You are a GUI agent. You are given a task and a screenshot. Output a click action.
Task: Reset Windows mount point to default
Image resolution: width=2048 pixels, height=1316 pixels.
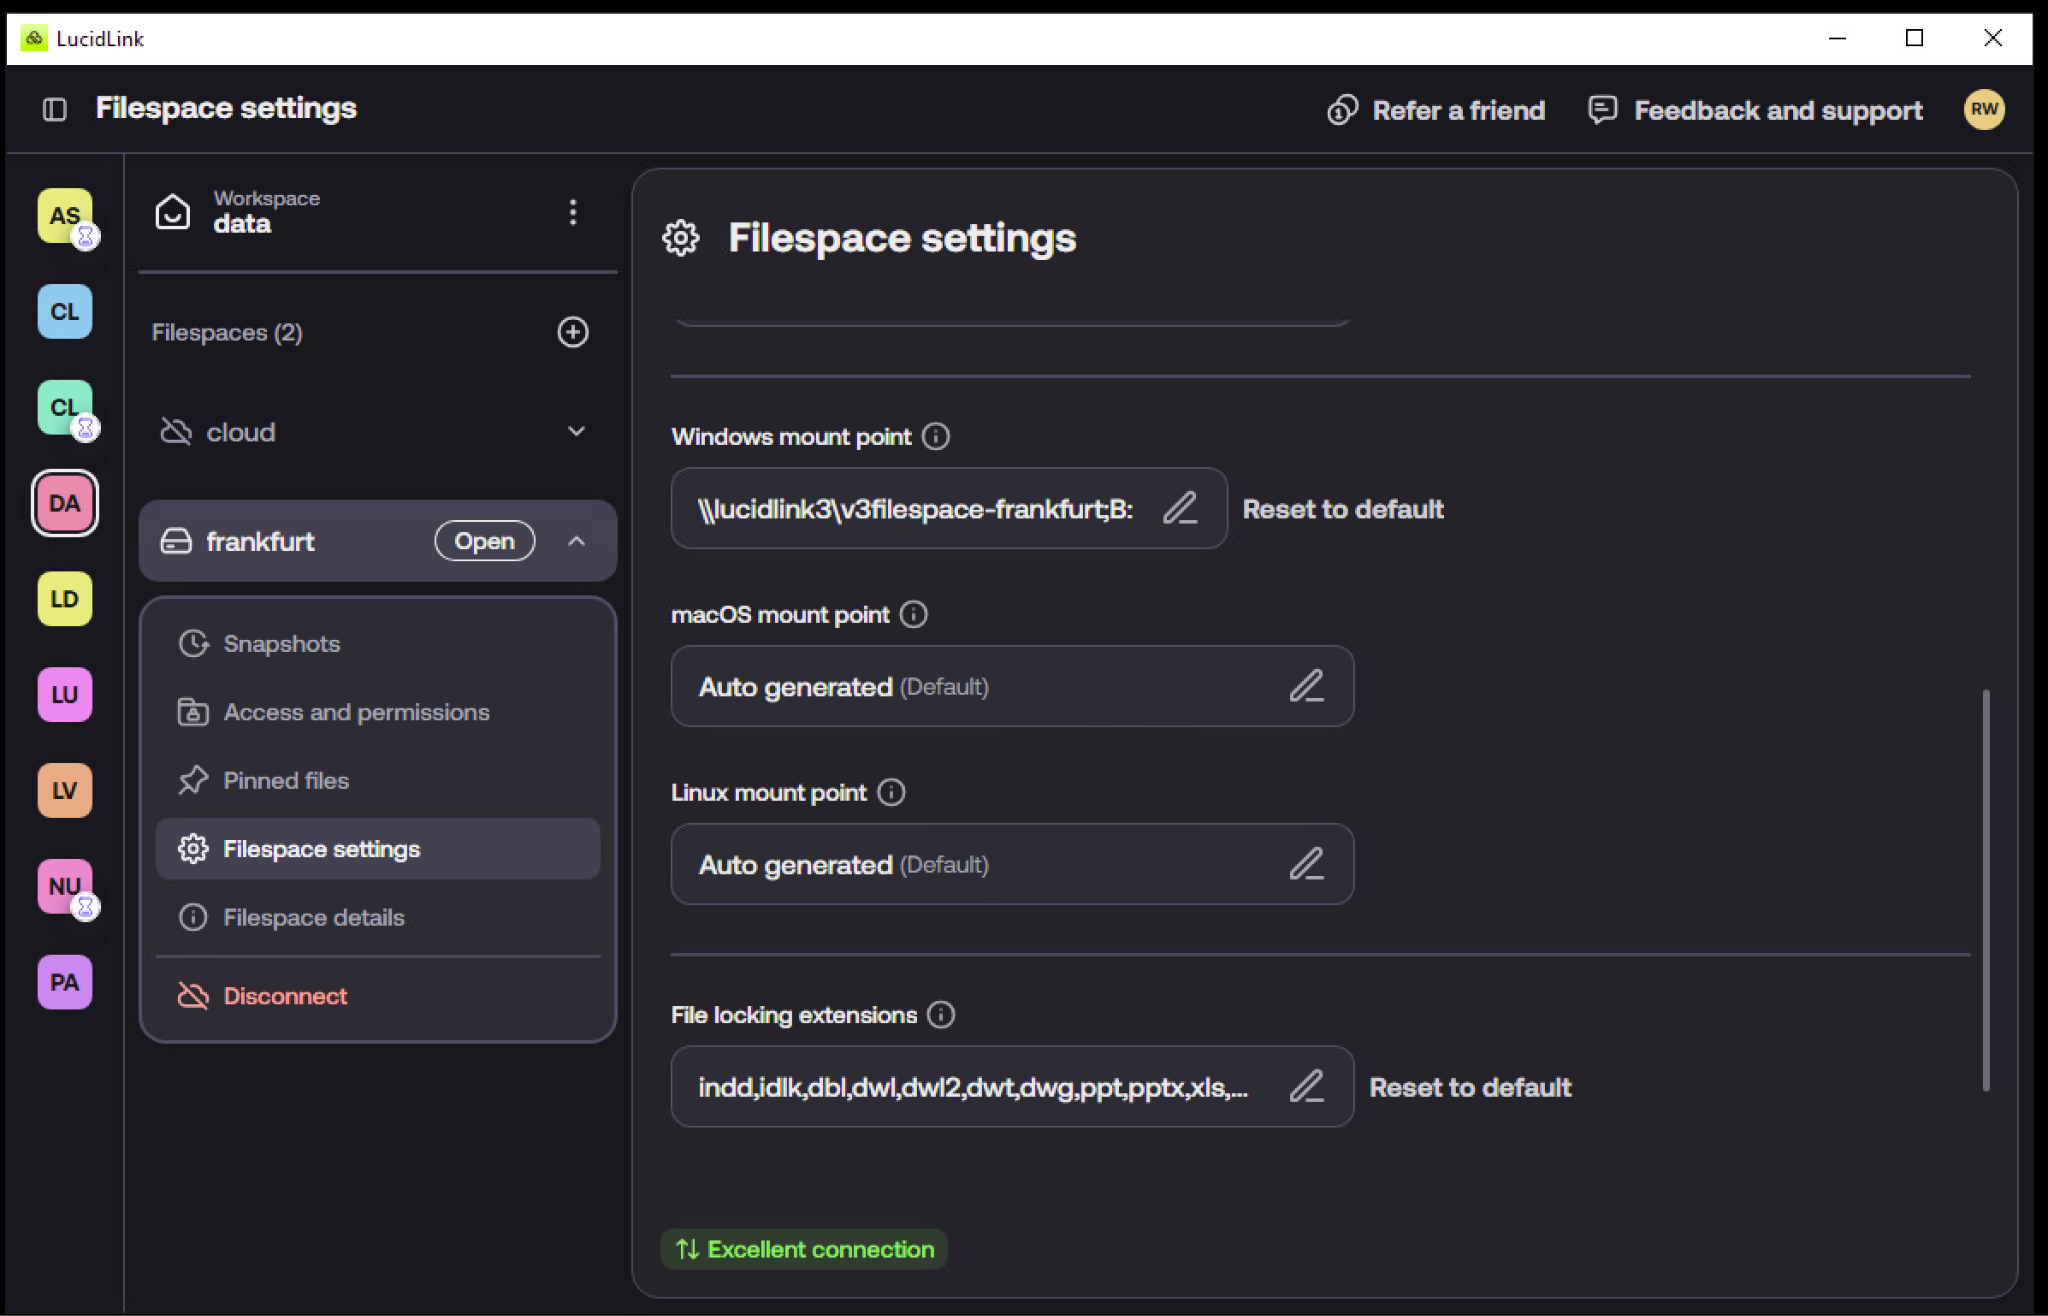coord(1343,509)
